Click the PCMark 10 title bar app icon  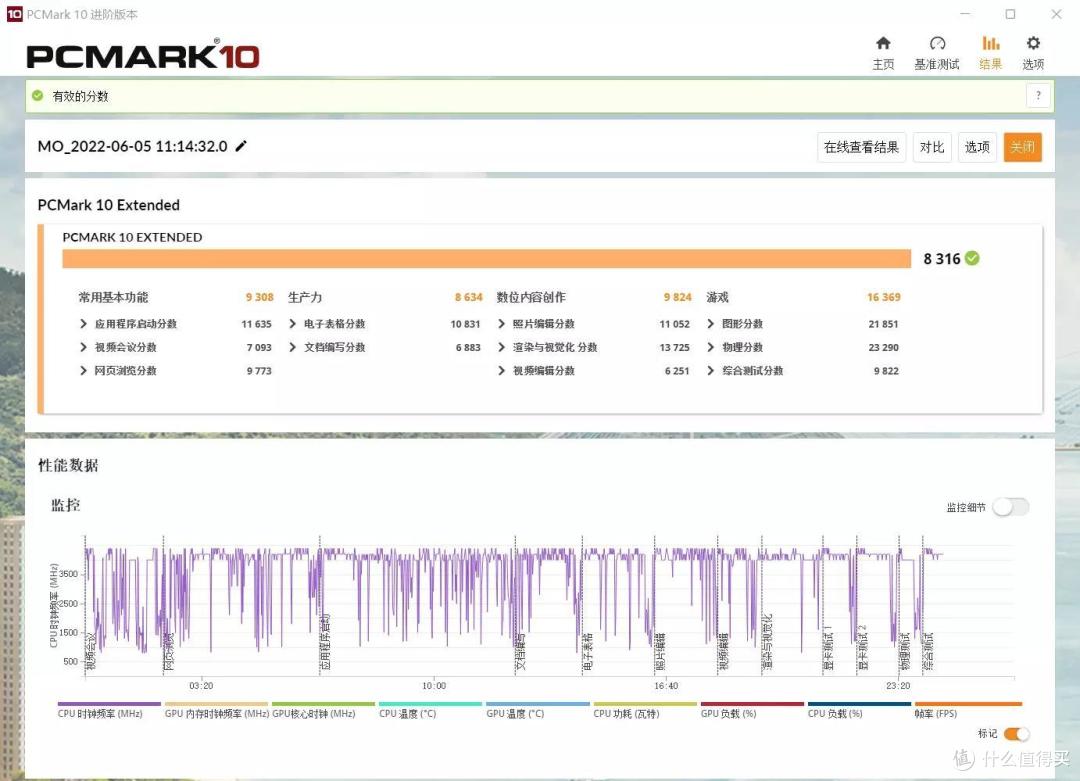[14, 14]
